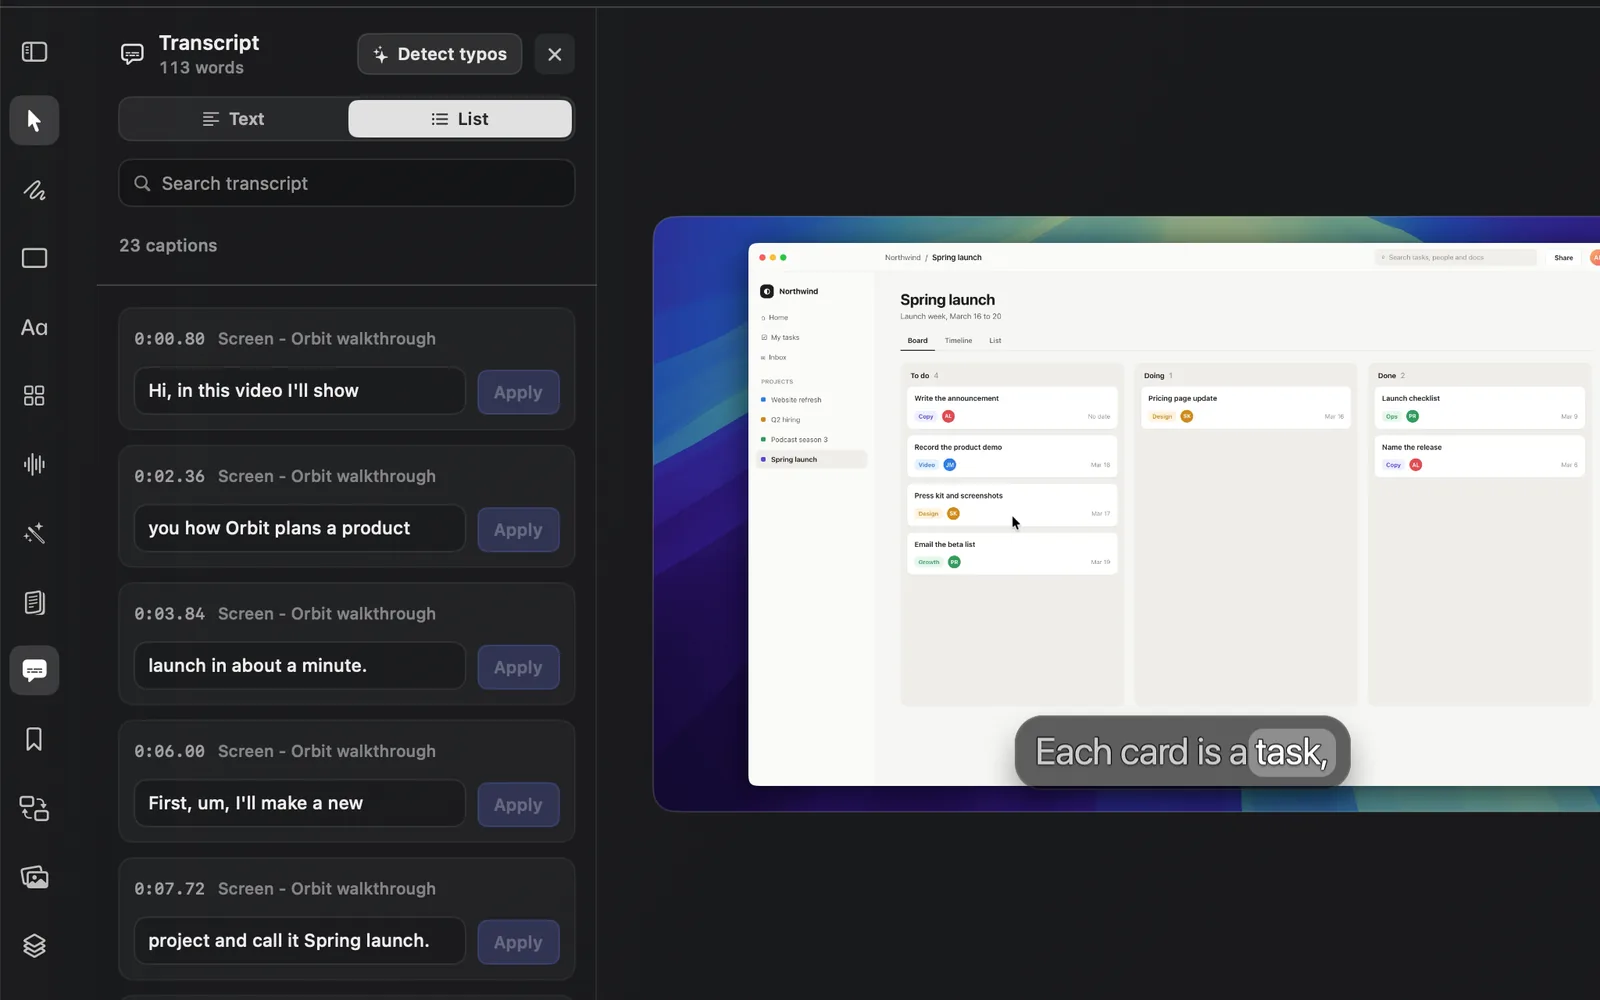Click the 0:06.00 timestamp
Screen dimensions: 1600x1000
point(170,751)
